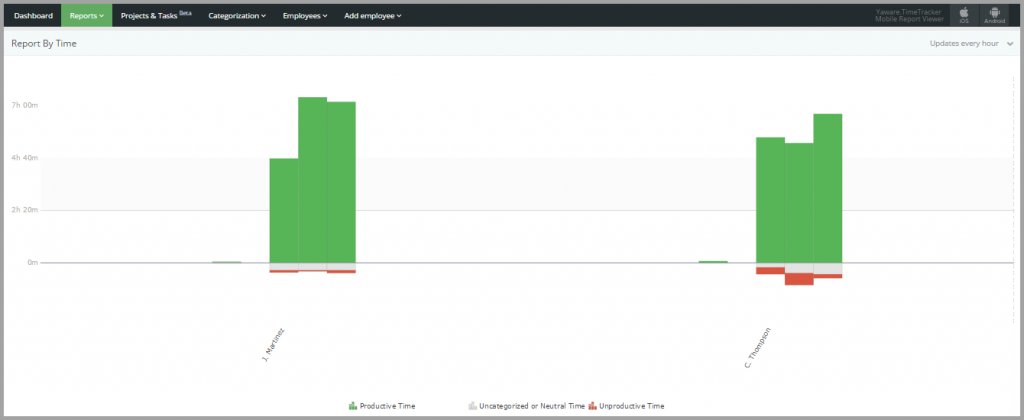This screenshot has width=1024, height=420.
Task: Toggle Uncategorized or Neutral Time series
Action: click(531, 406)
